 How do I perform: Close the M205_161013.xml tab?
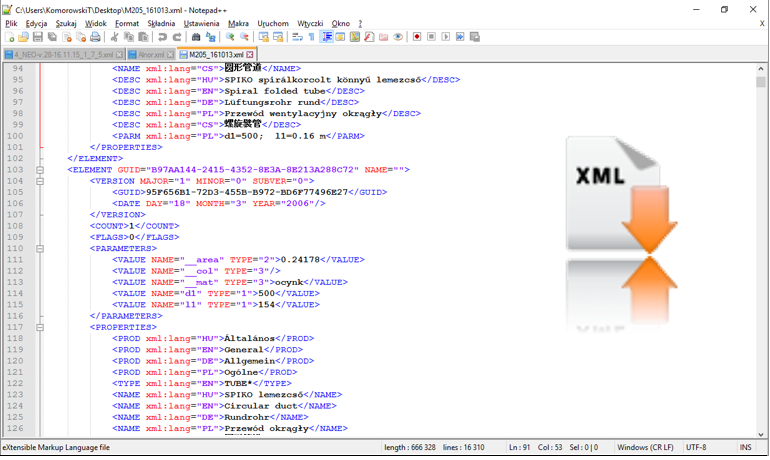click(x=250, y=54)
